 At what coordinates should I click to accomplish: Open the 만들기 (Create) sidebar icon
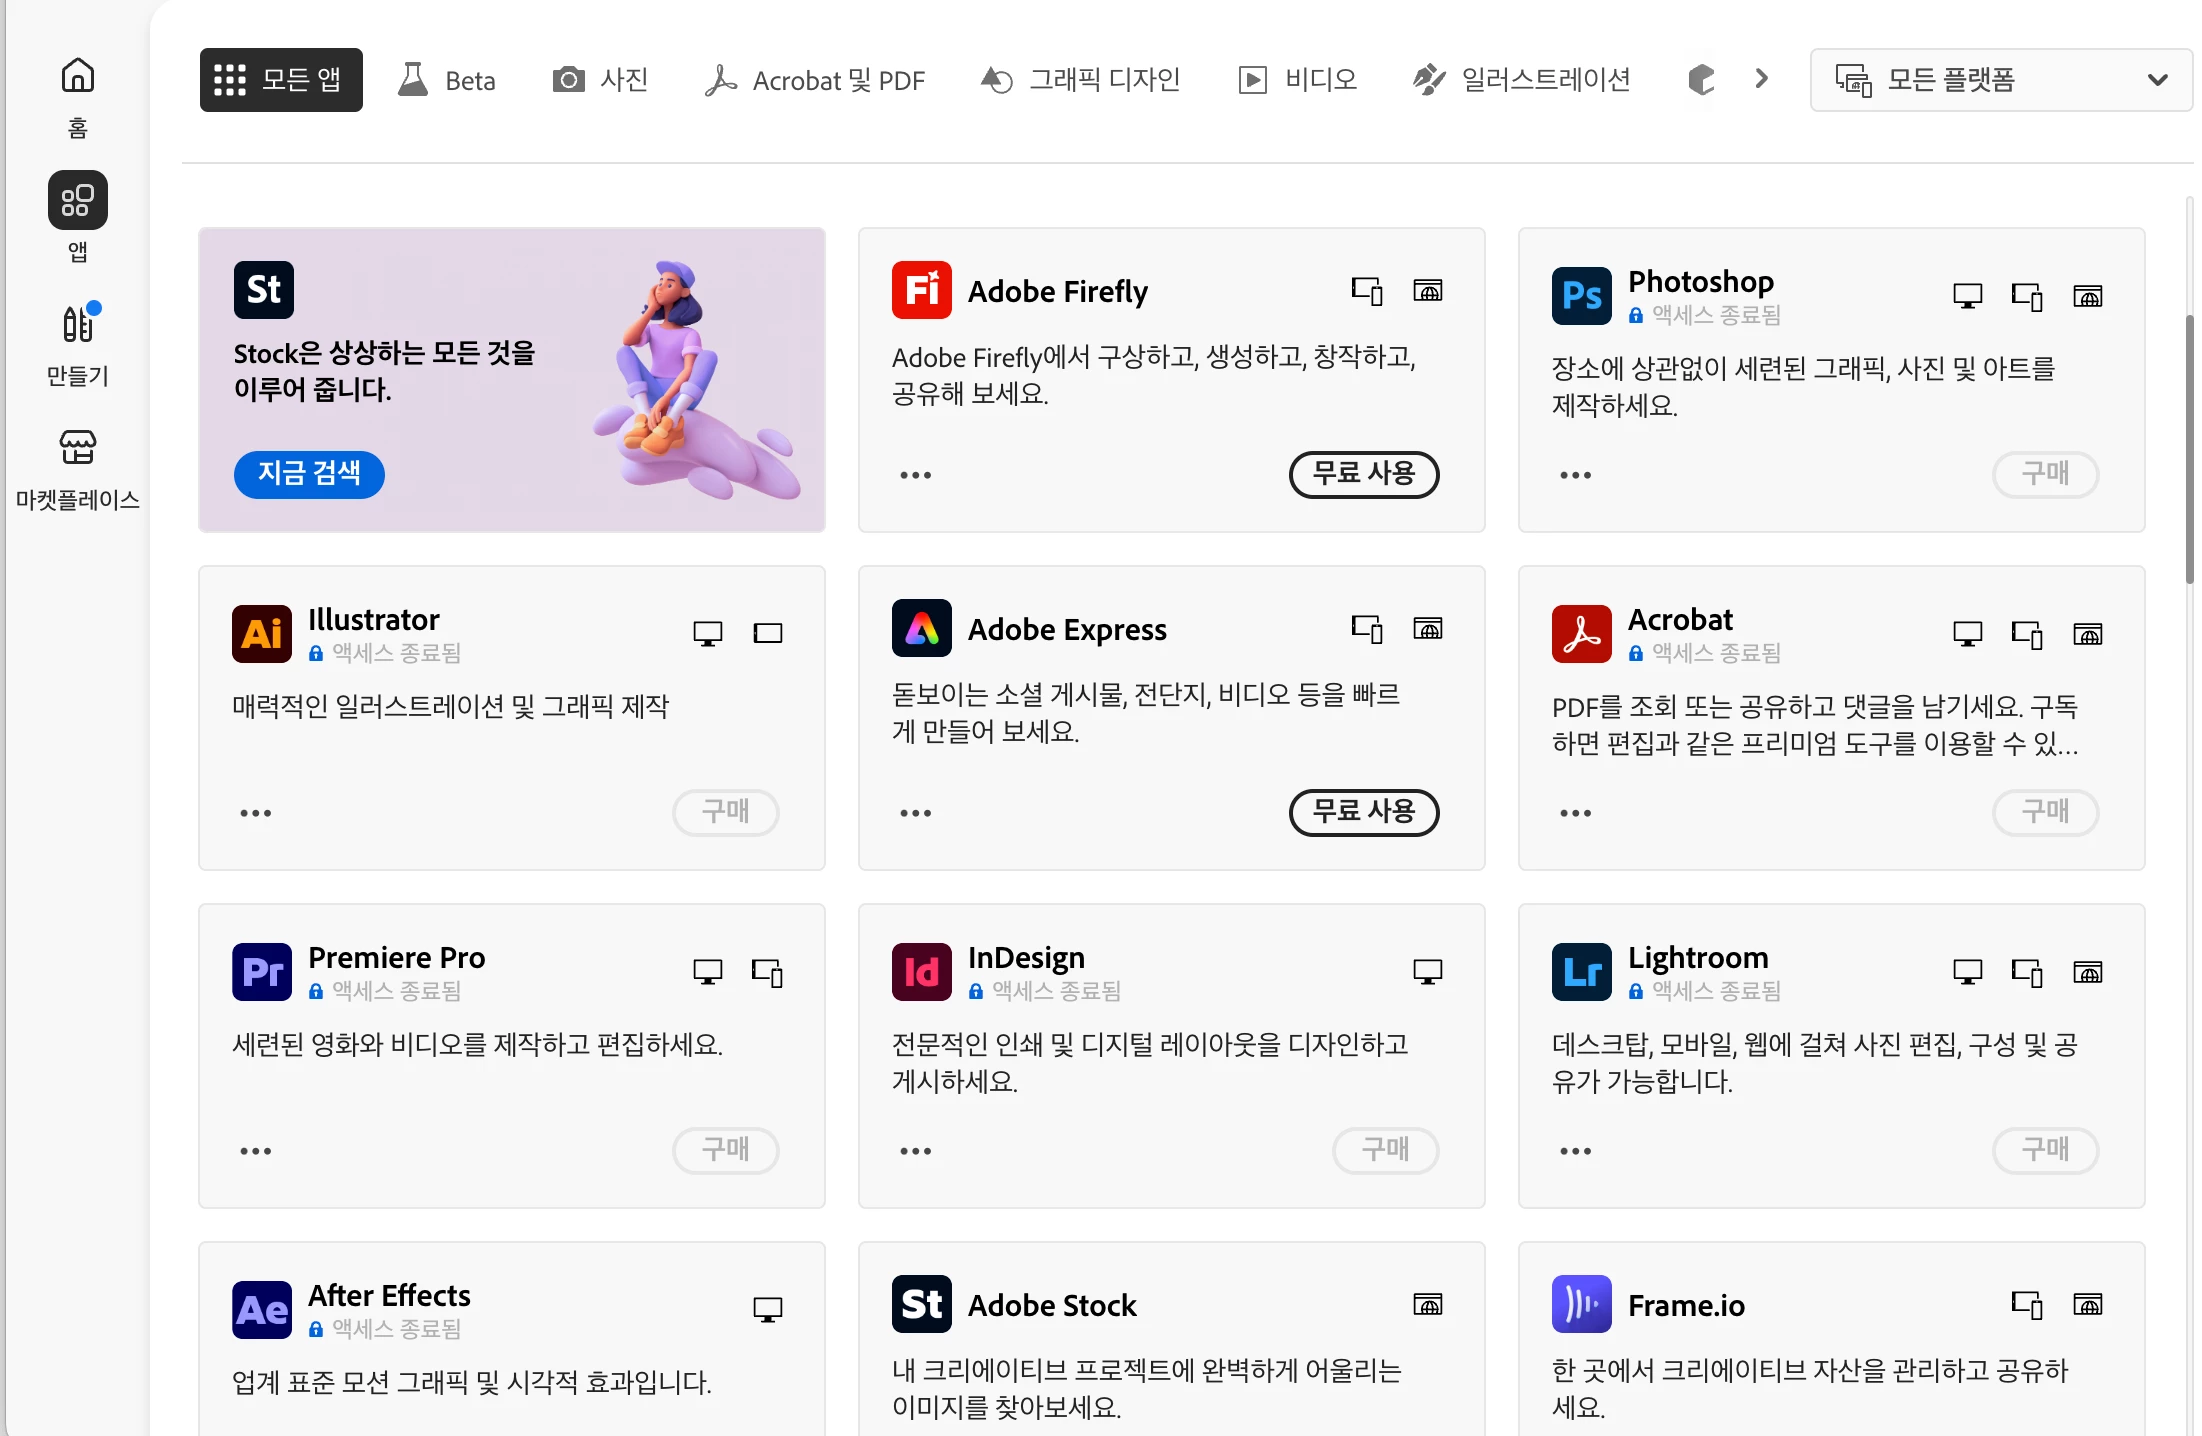pyautogui.click(x=77, y=324)
